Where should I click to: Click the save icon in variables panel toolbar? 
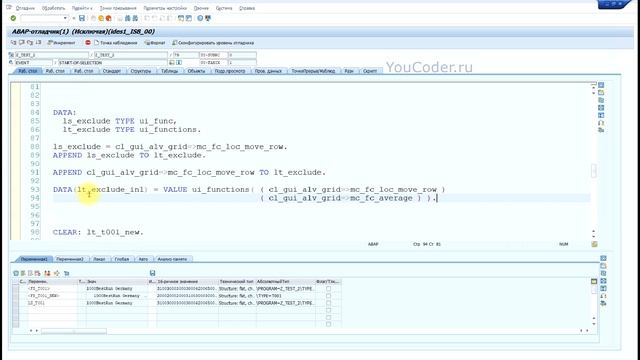tap(152, 273)
